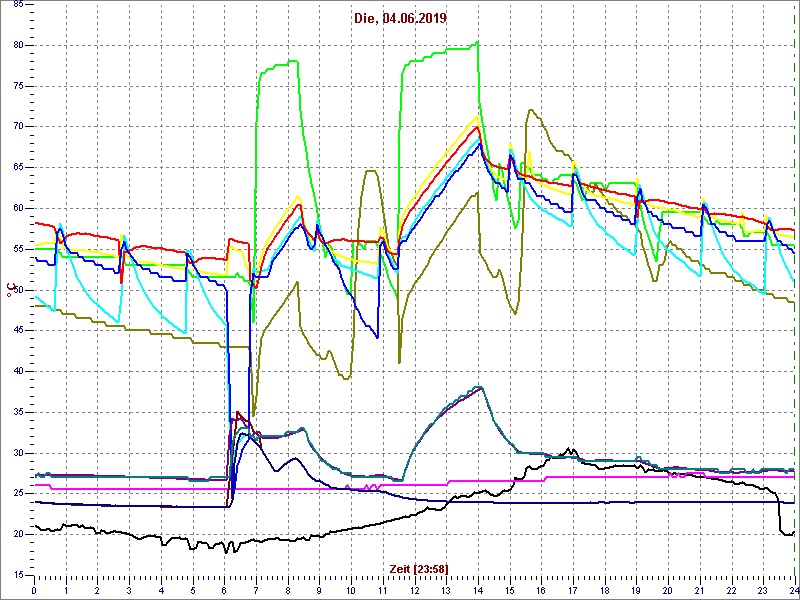Click hour 5 on the time axis

[x=193, y=590]
